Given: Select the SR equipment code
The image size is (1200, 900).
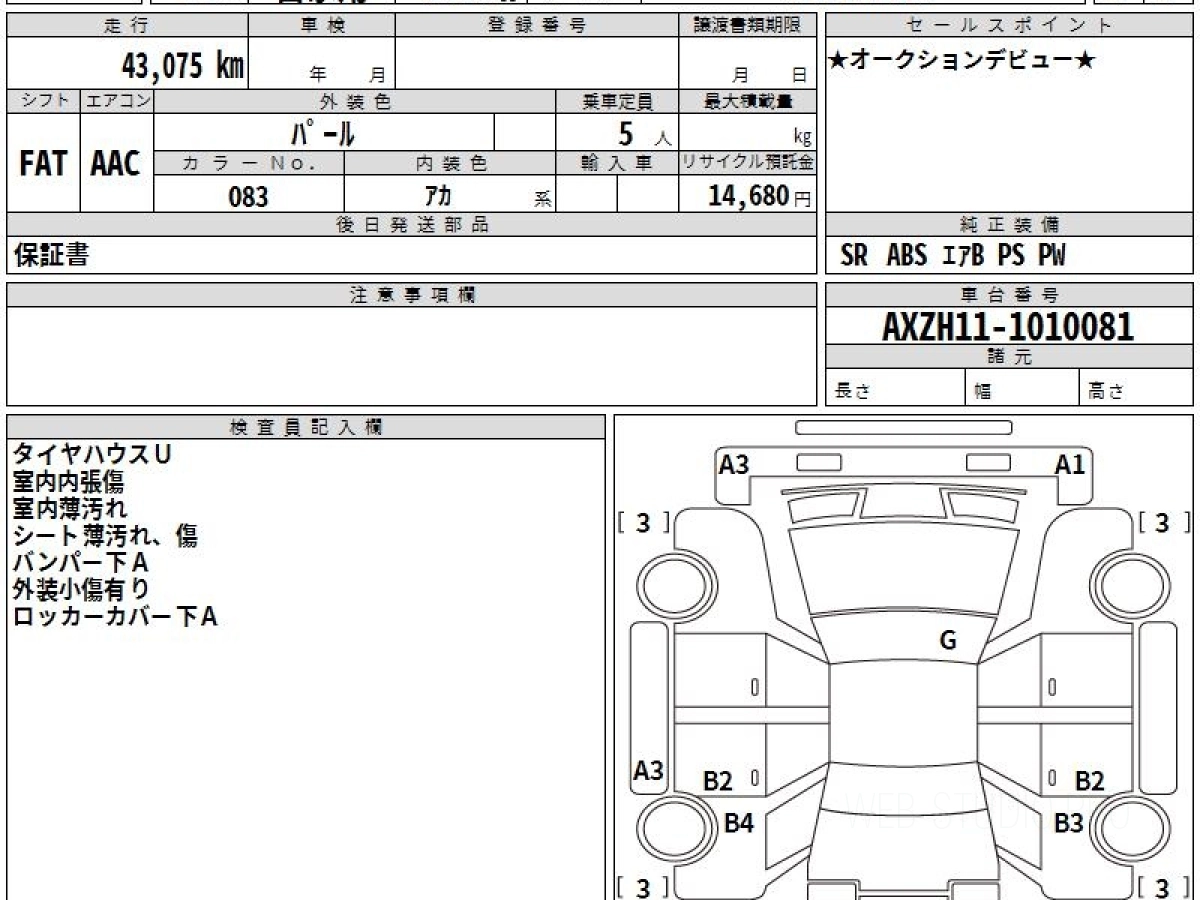Looking at the screenshot, I should [x=854, y=256].
